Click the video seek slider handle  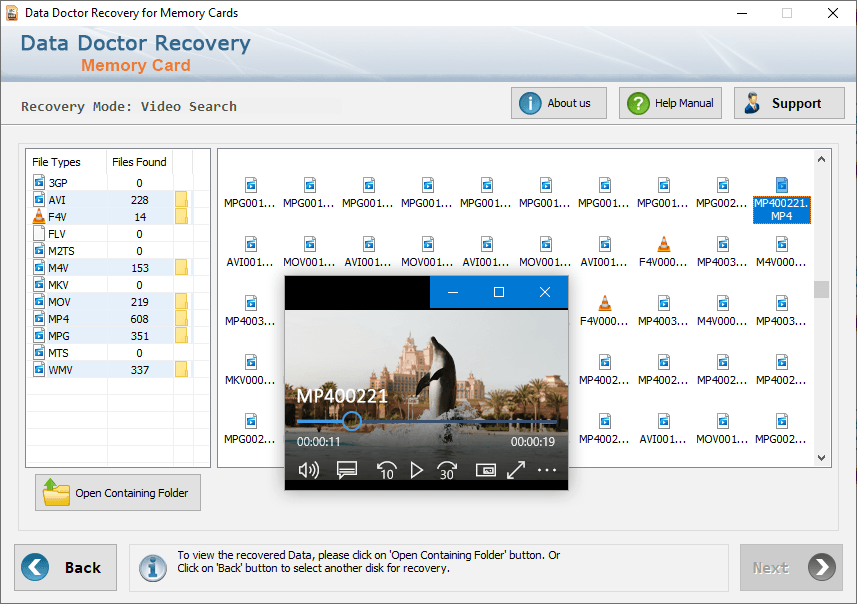pos(352,421)
